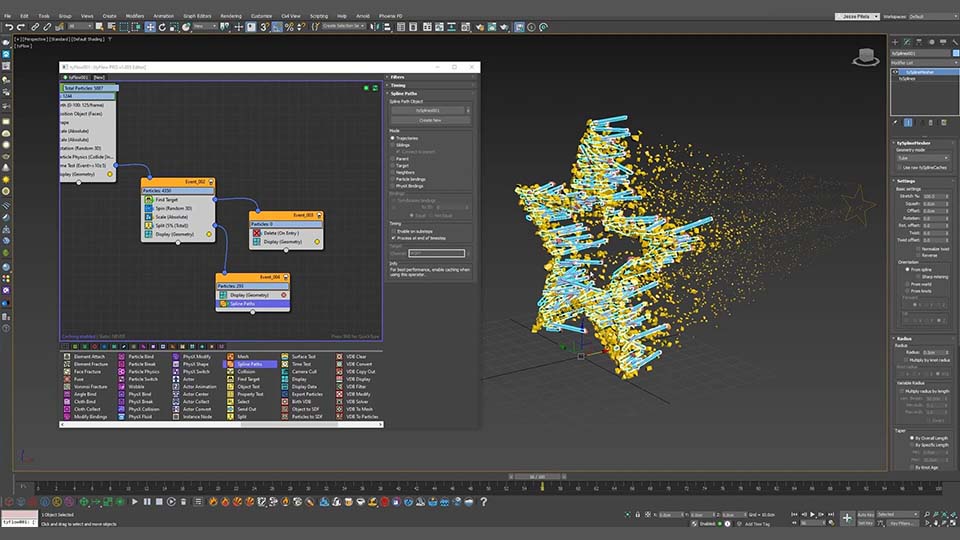
Task: Add the Actor Animation operator icon
Action: coord(176,386)
